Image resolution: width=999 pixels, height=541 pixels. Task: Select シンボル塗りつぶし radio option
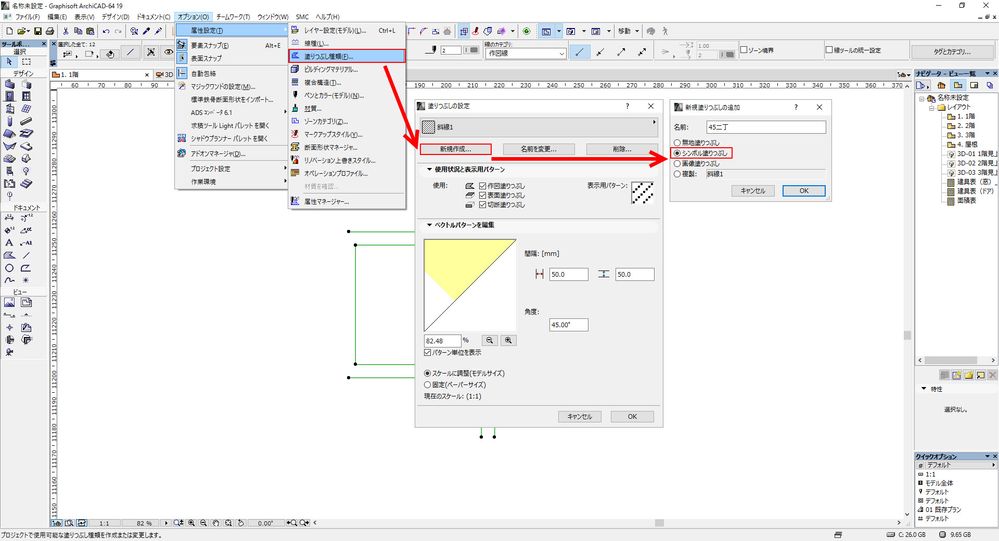click(677, 154)
